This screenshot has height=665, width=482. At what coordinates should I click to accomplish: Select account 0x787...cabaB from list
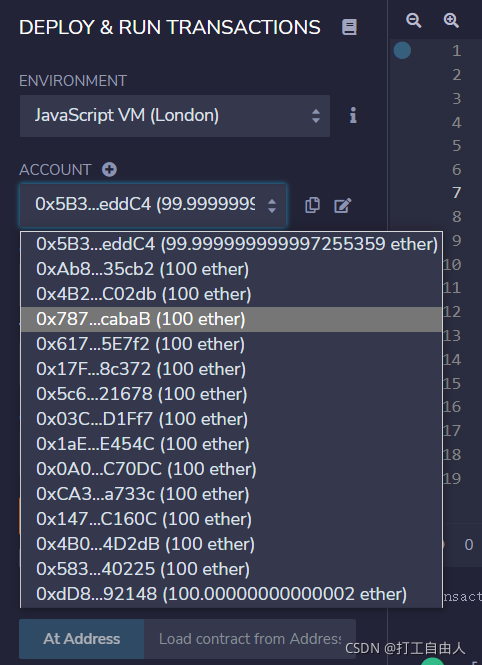click(x=231, y=319)
